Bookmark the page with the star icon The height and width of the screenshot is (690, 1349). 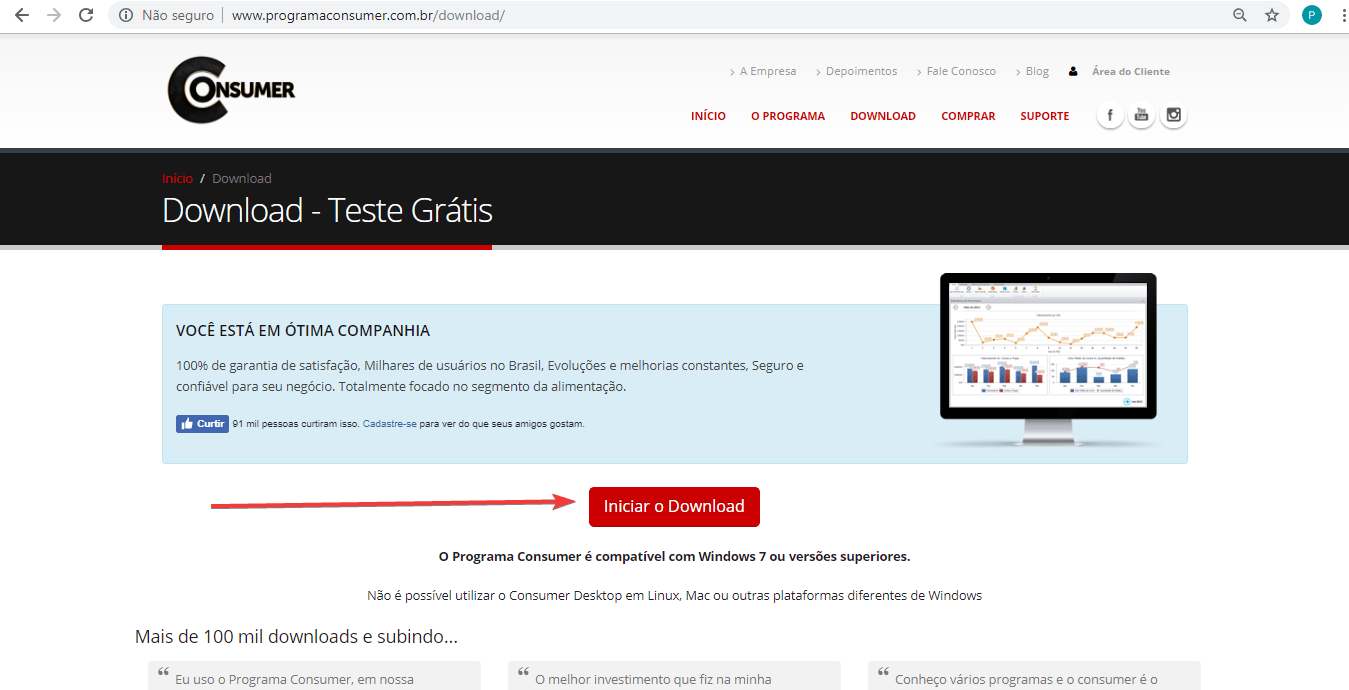(x=1272, y=15)
